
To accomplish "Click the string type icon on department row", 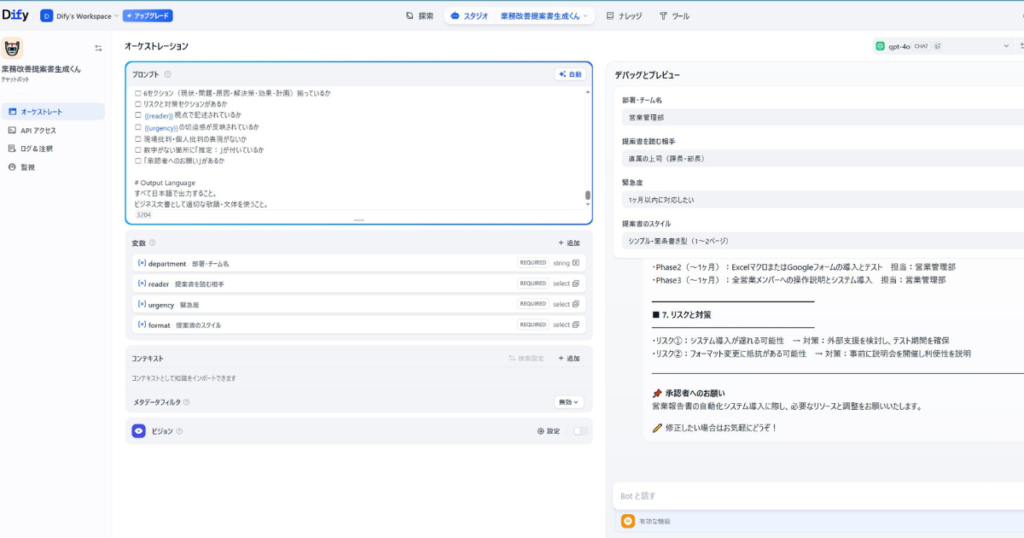I will pos(576,263).
